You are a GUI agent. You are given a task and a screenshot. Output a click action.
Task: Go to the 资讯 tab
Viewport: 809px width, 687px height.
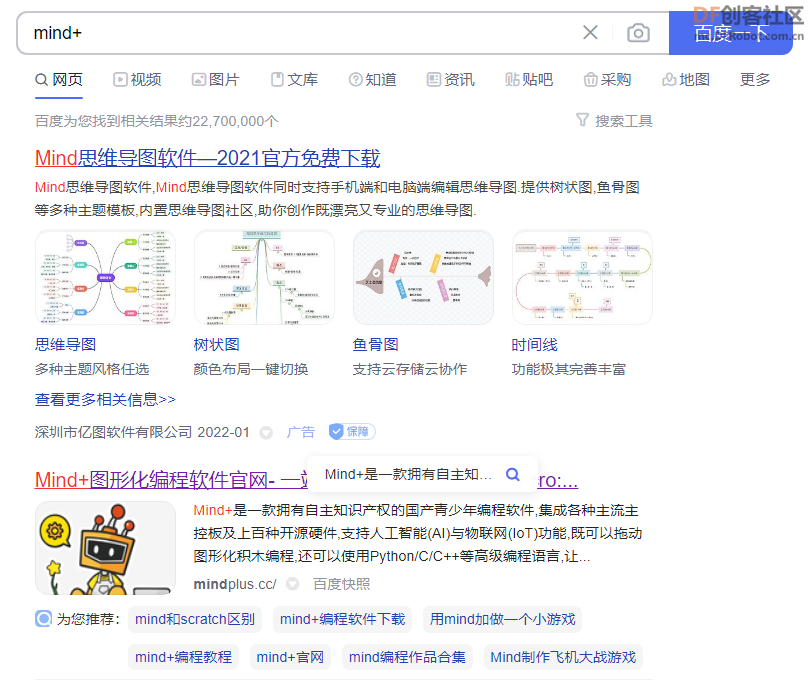point(451,79)
